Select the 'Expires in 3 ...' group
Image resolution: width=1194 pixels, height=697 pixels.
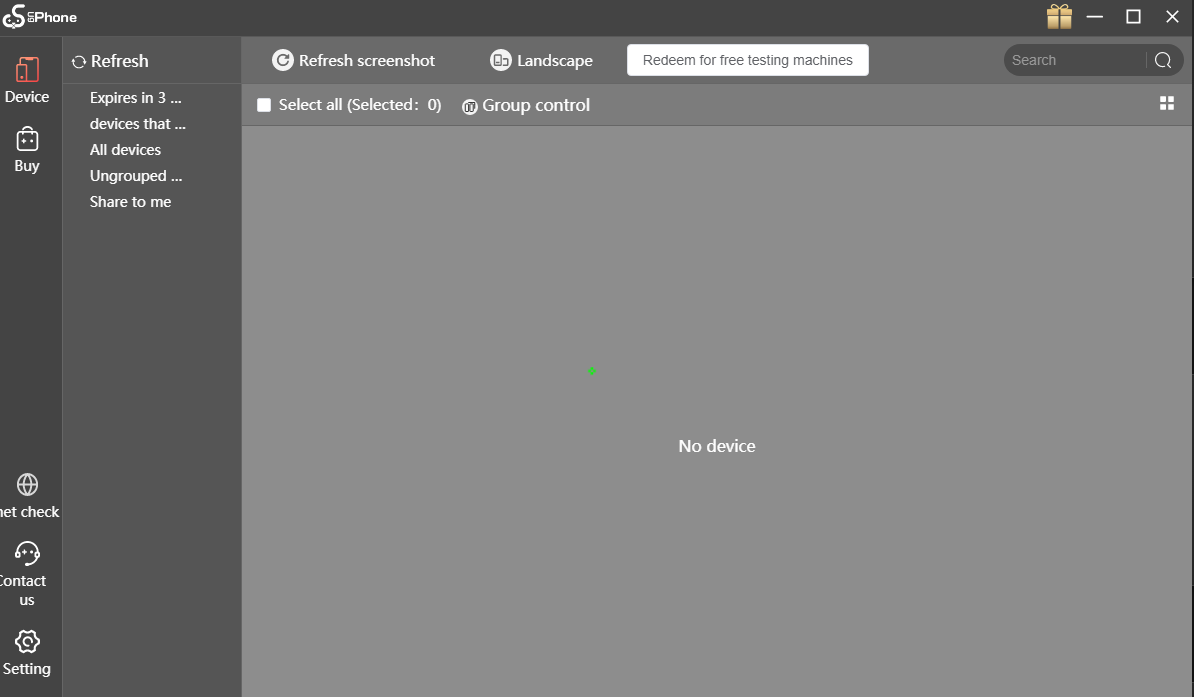click(136, 98)
